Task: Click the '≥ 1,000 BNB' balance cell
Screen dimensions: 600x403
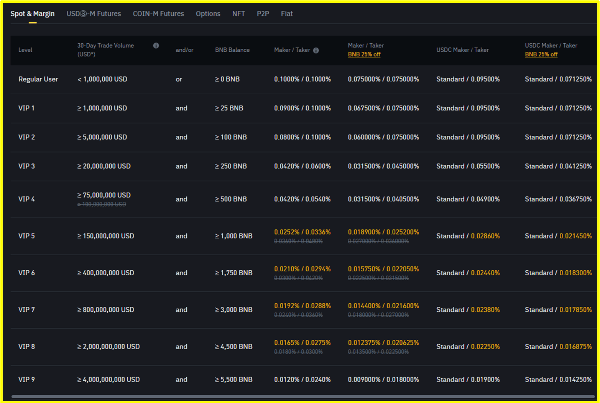Action: tap(233, 236)
